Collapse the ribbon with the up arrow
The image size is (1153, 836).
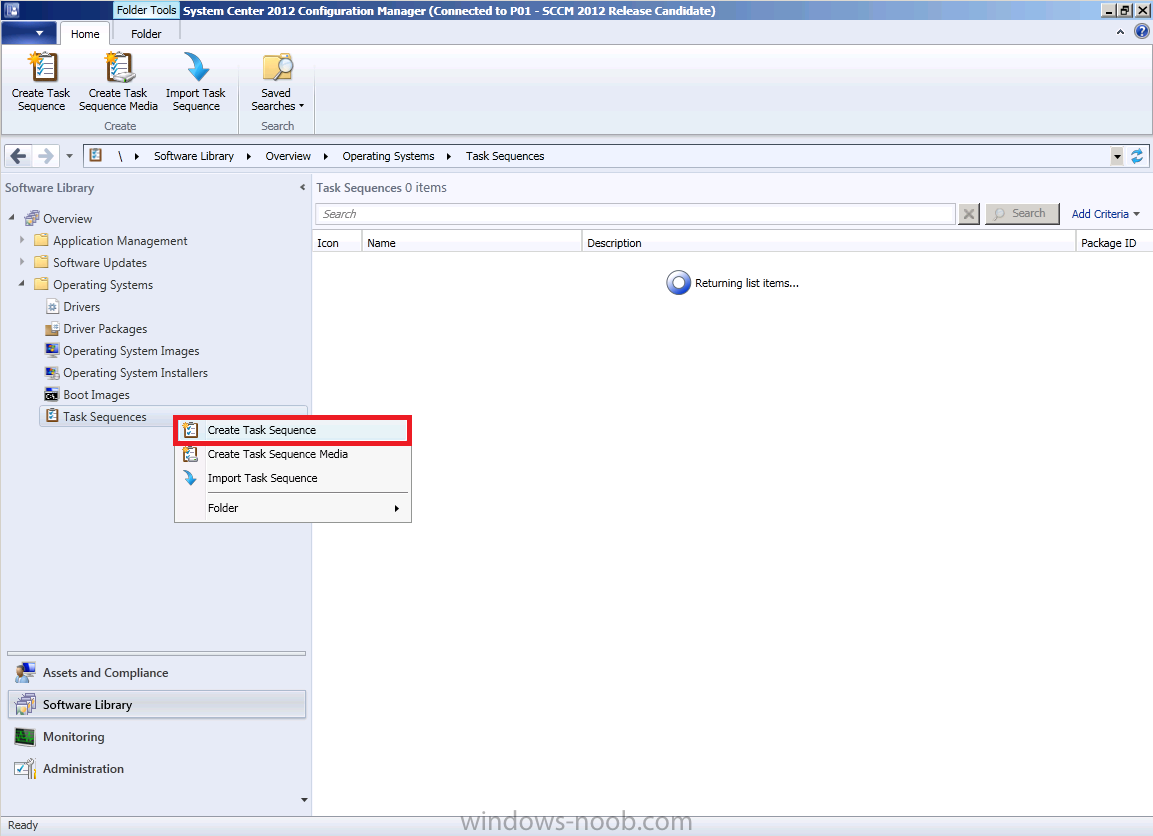point(1120,32)
